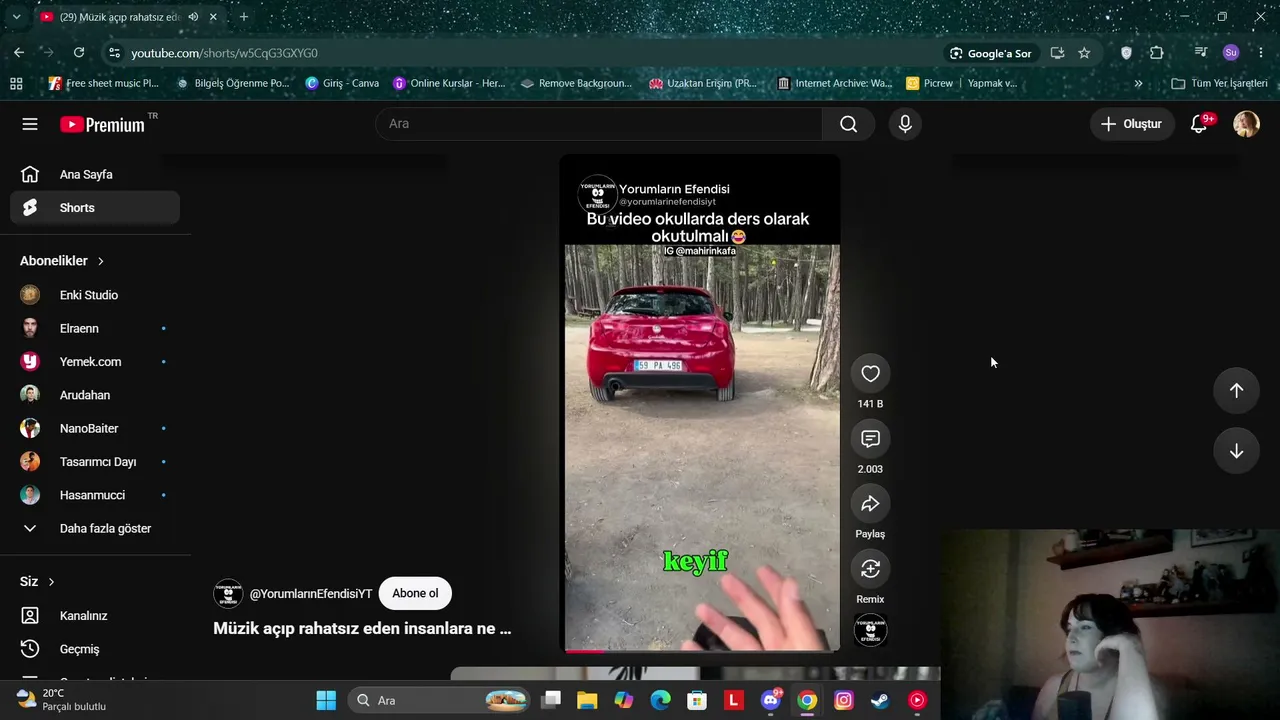Open the apps grid in bookmarks bar
Viewport: 1280px width, 720px height.
point(16,84)
